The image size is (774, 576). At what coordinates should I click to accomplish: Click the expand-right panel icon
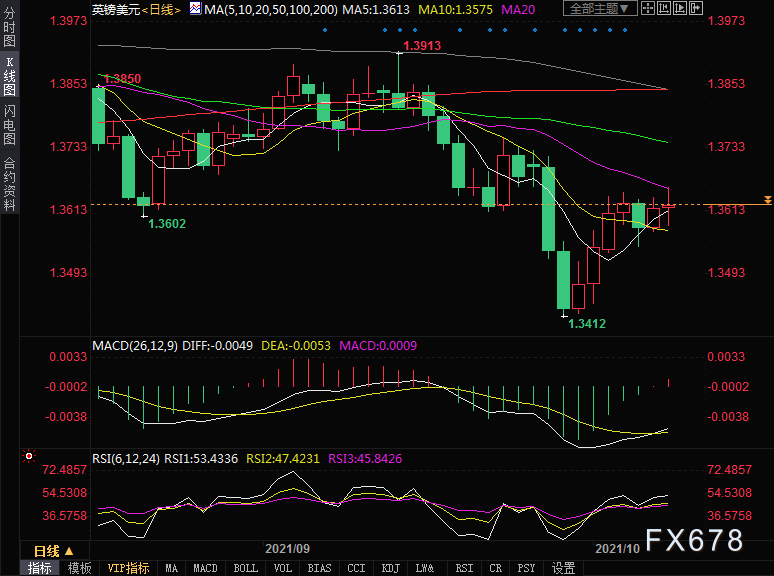696,8
